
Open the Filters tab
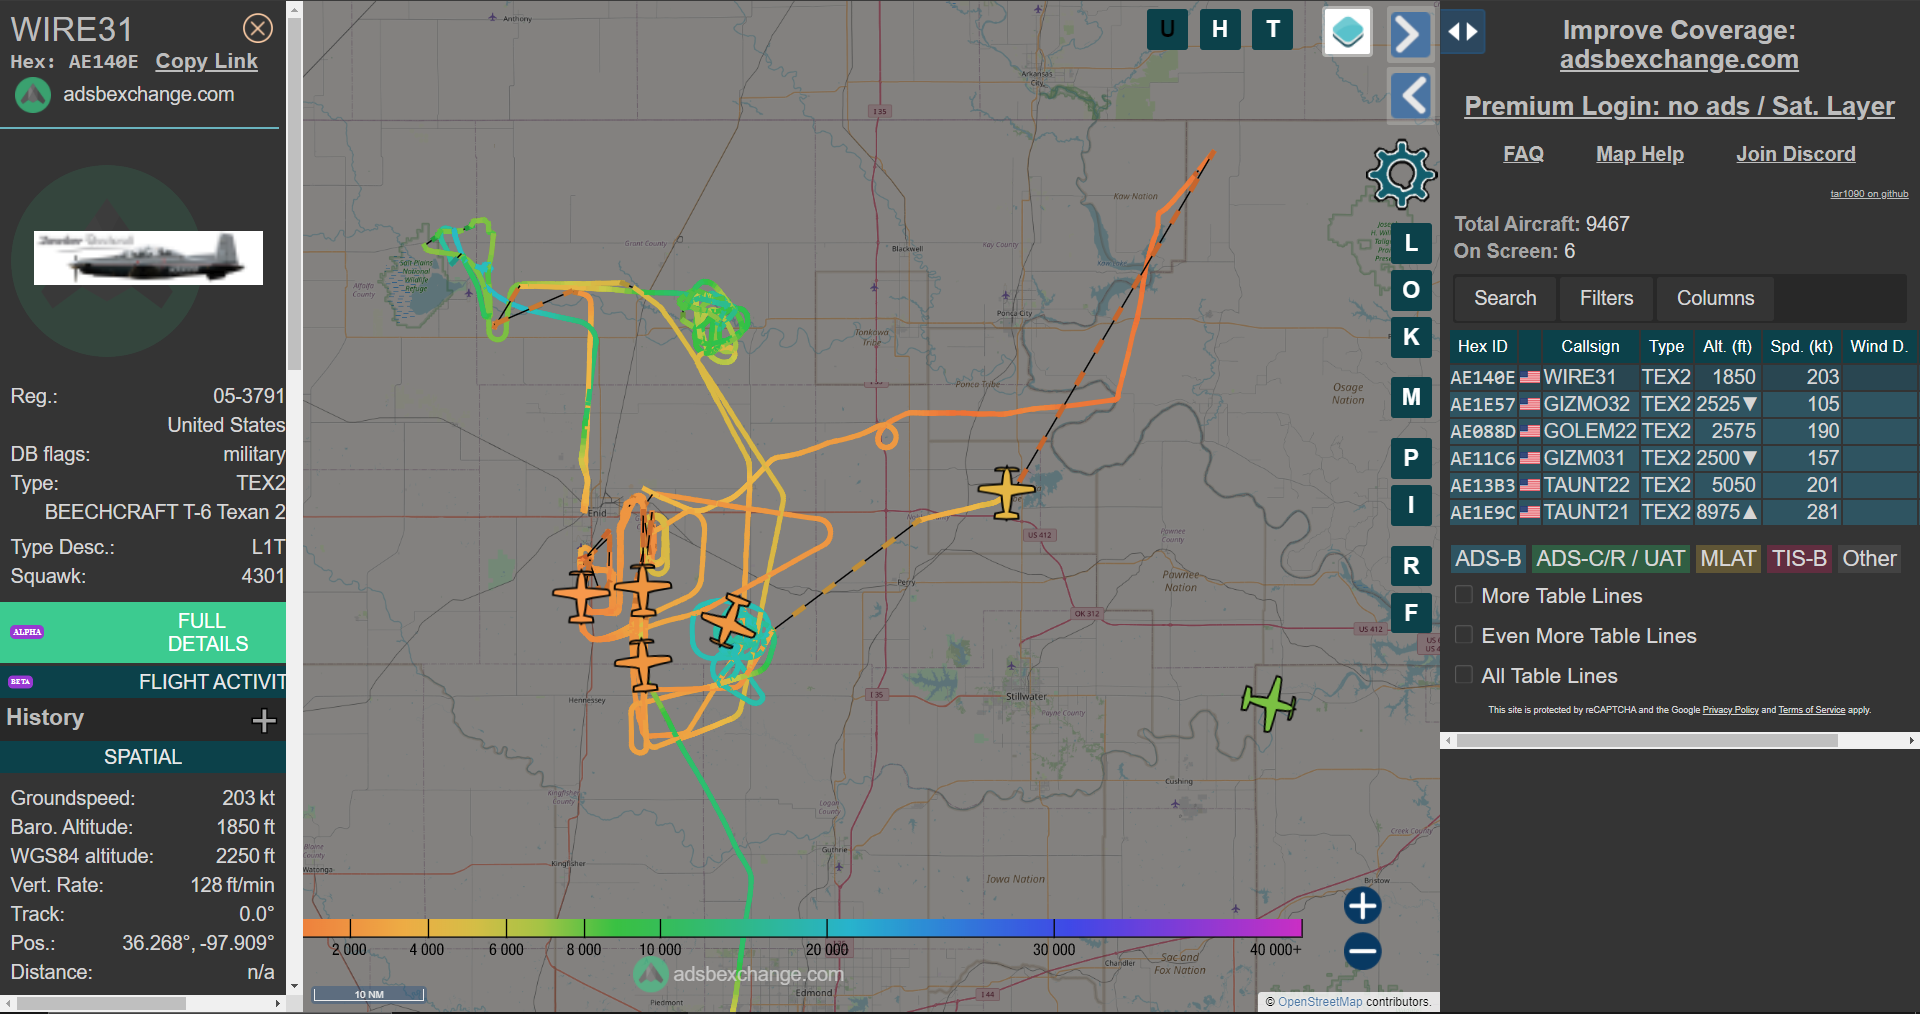coord(1606,298)
